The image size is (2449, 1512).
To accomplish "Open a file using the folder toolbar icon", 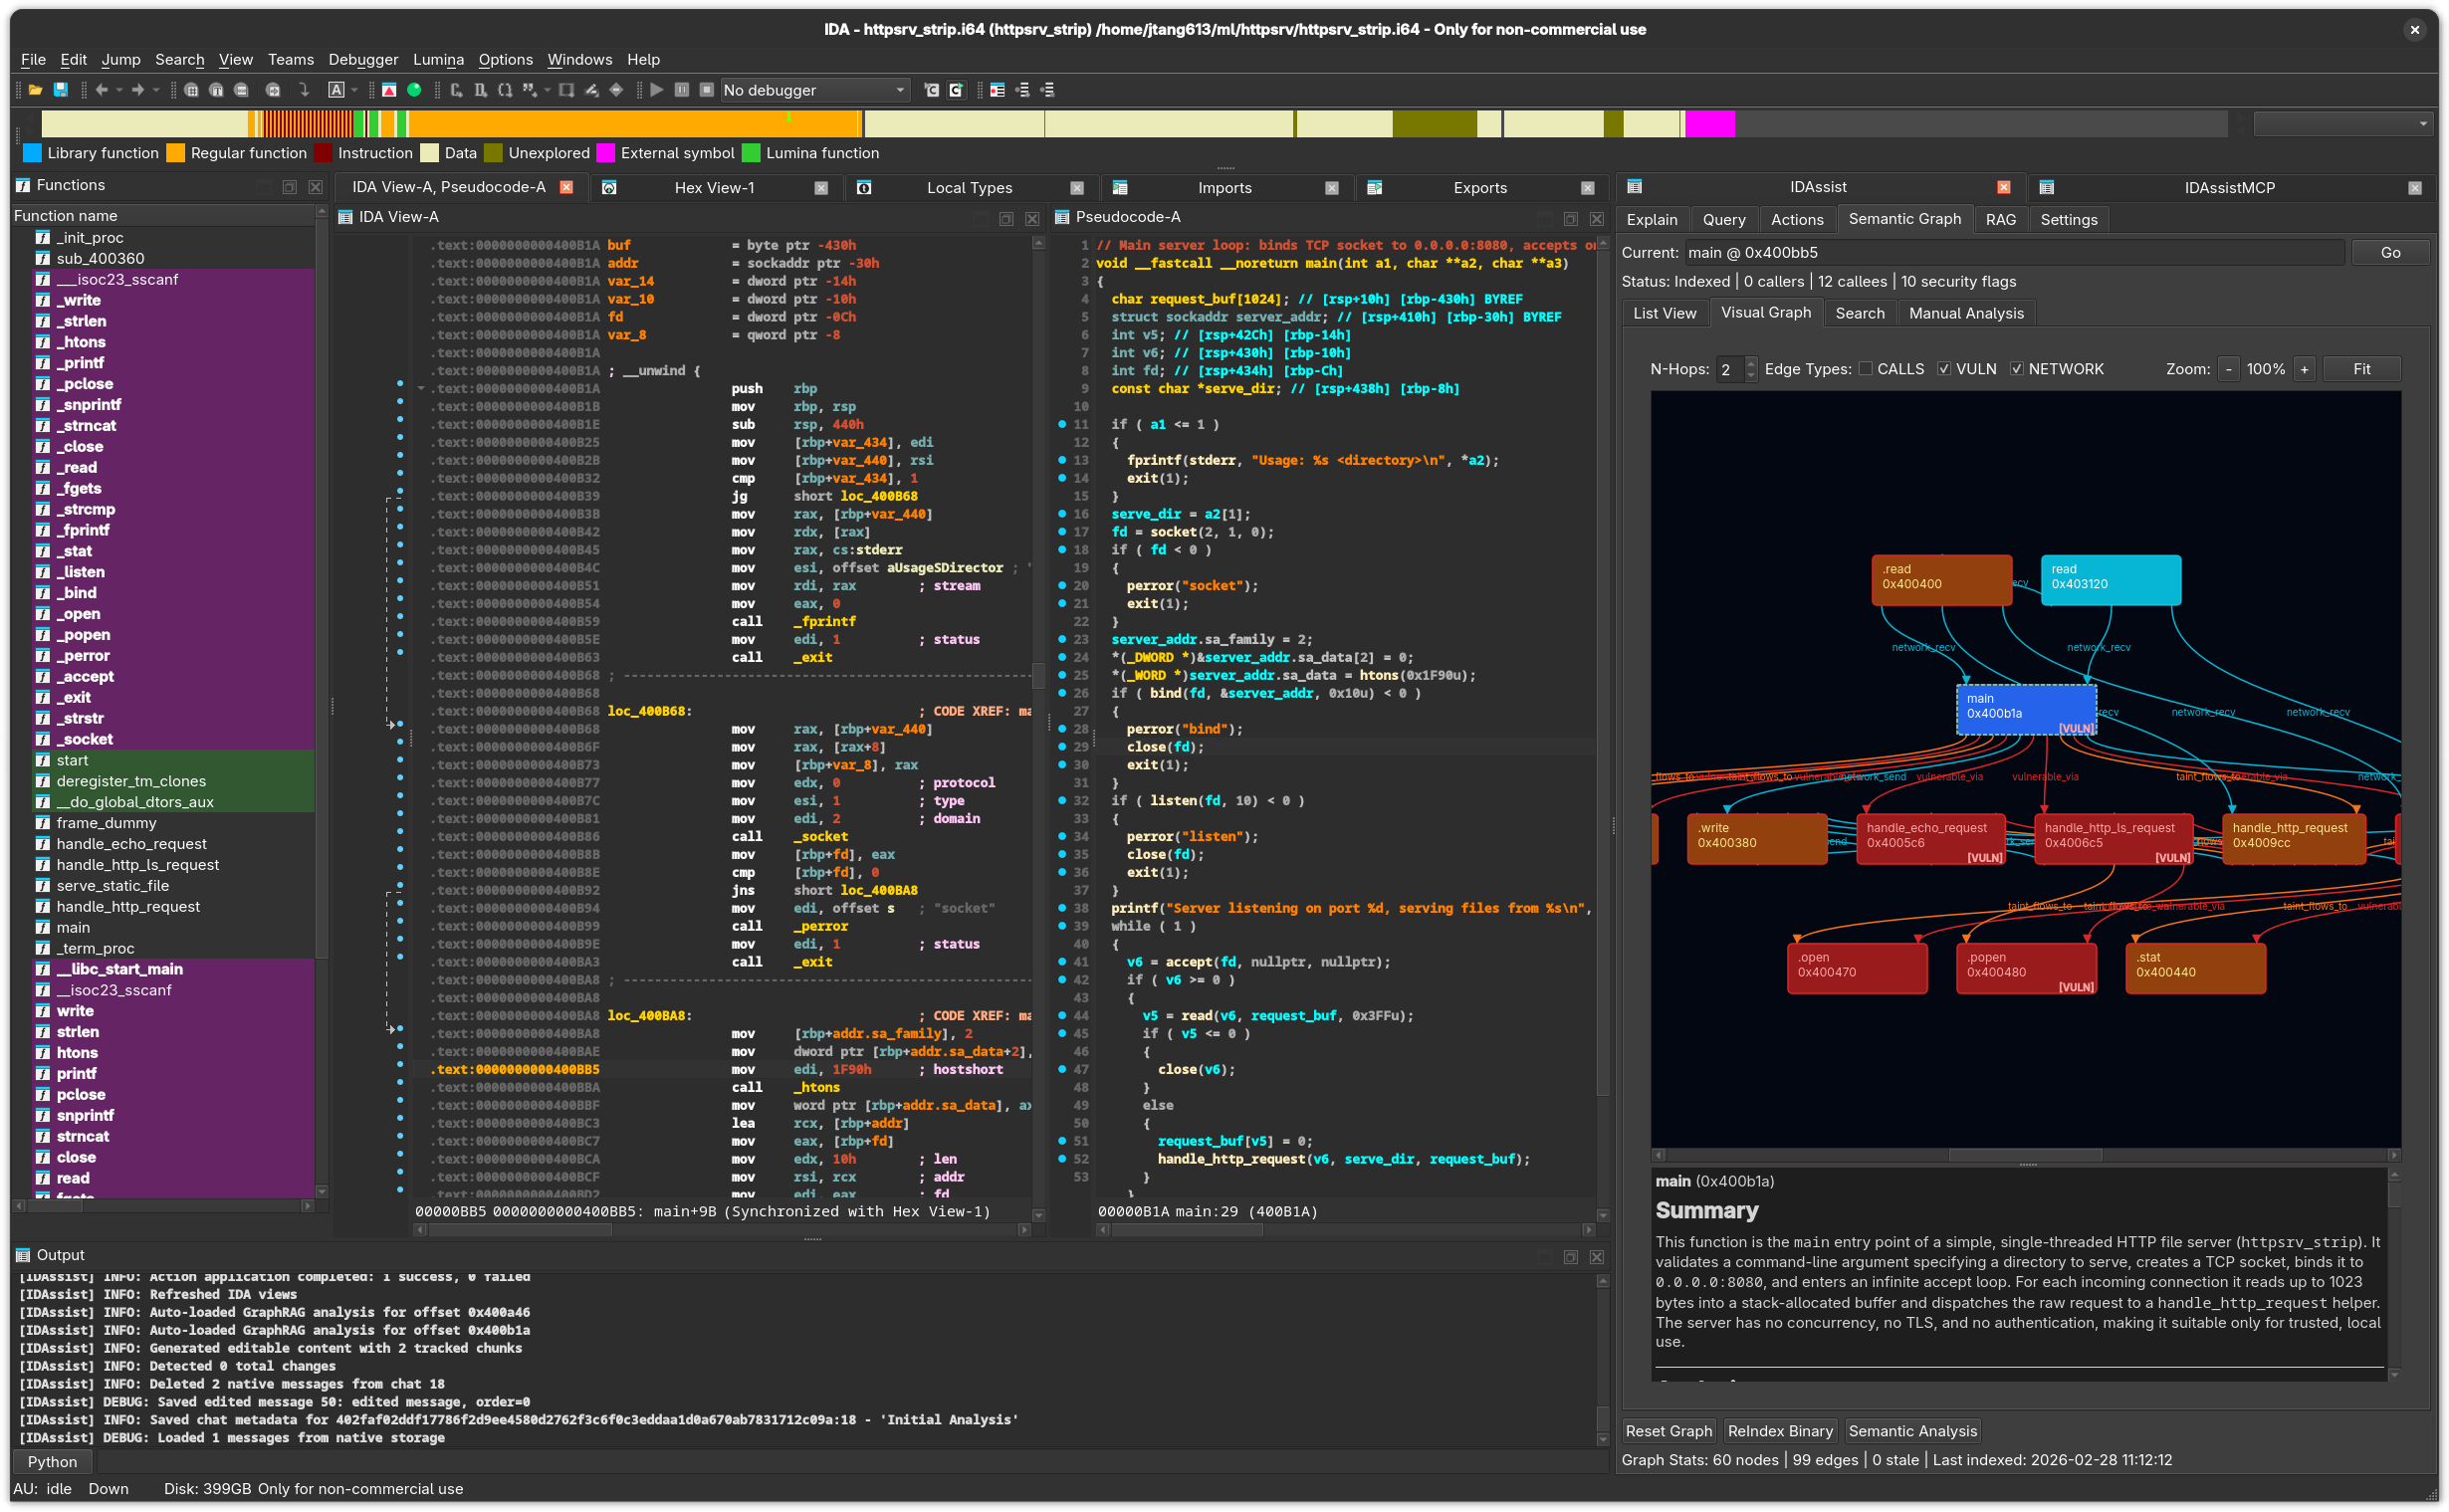I will pos(36,90).
